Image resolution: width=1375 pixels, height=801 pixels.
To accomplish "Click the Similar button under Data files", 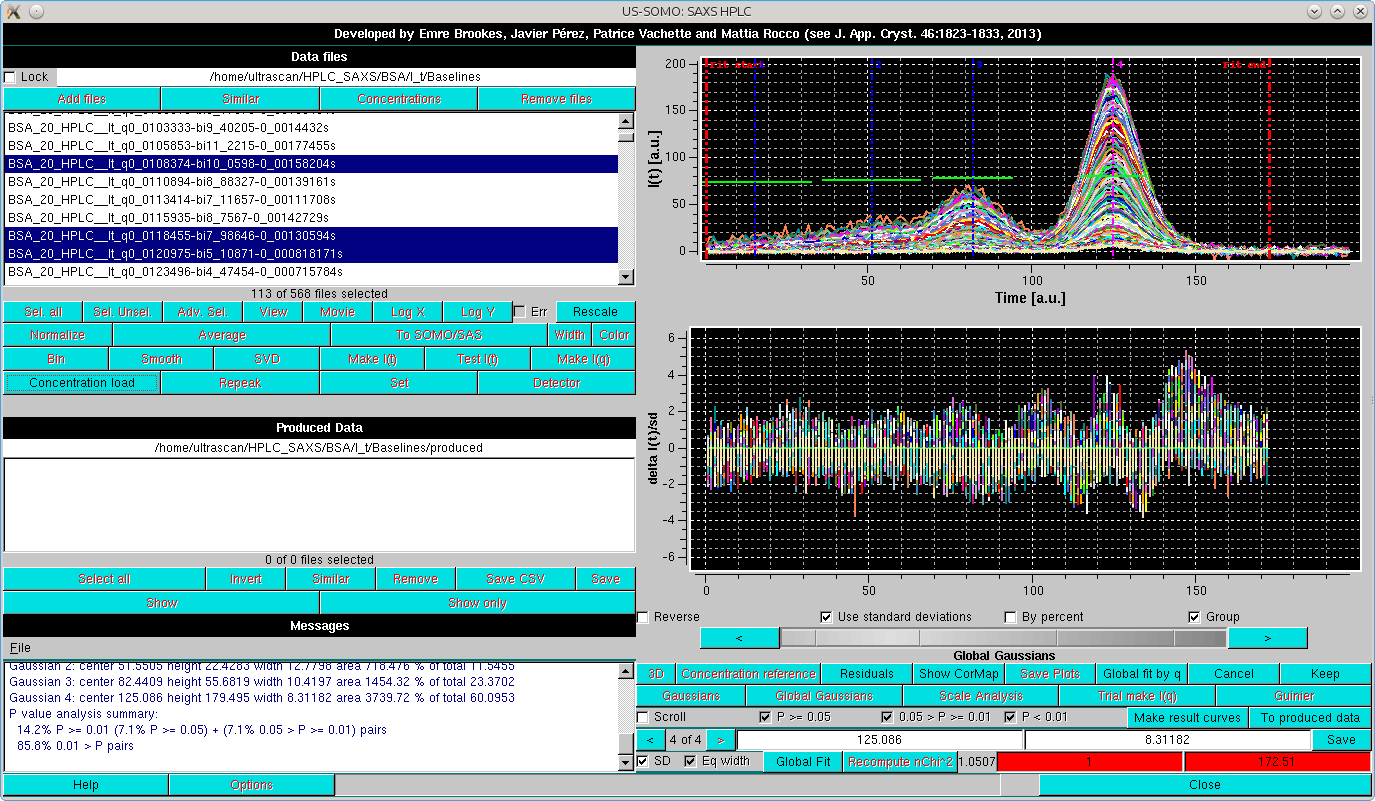I will [x=240, y=99].
